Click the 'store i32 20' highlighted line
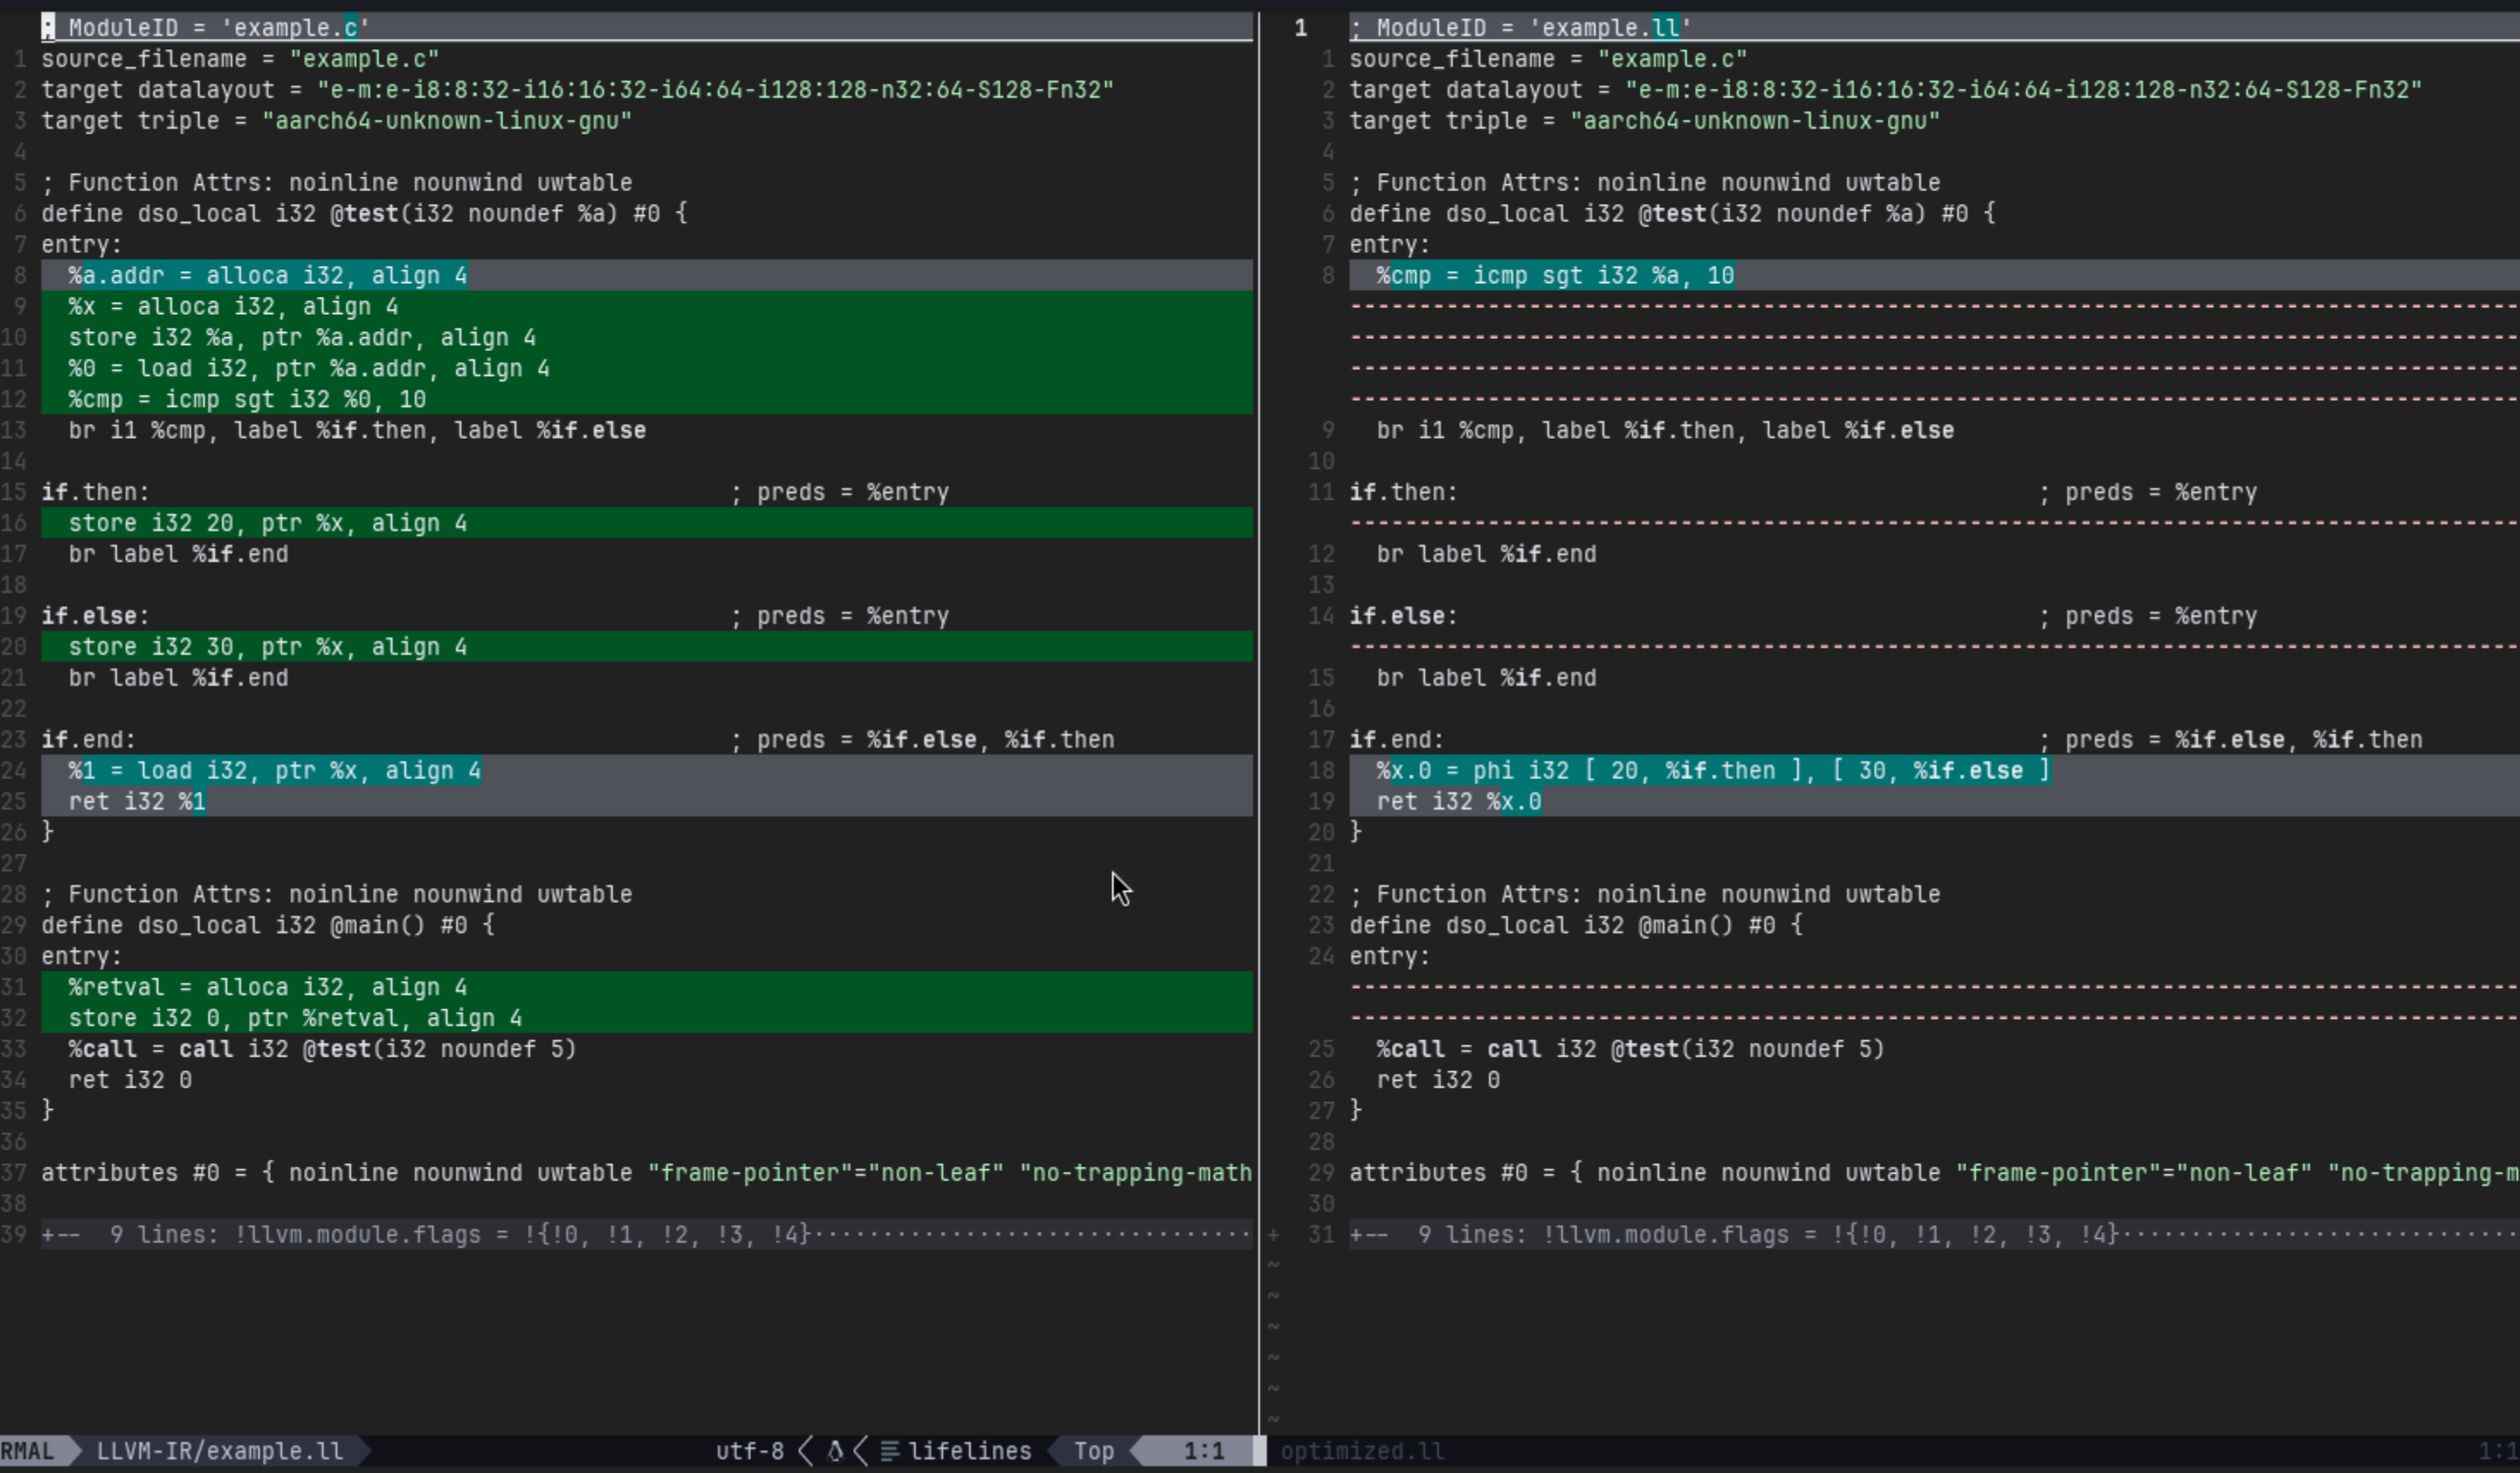The height and width of the screenshot is (1473, 2520). pos(267,523)
